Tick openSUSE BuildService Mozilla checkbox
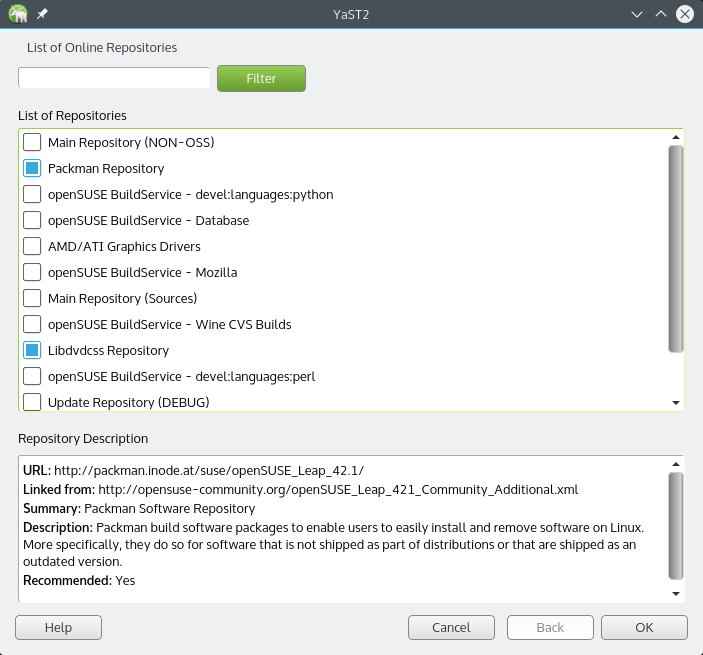The height and width of the screenshot is (655, 703). (x=32, y=272)
